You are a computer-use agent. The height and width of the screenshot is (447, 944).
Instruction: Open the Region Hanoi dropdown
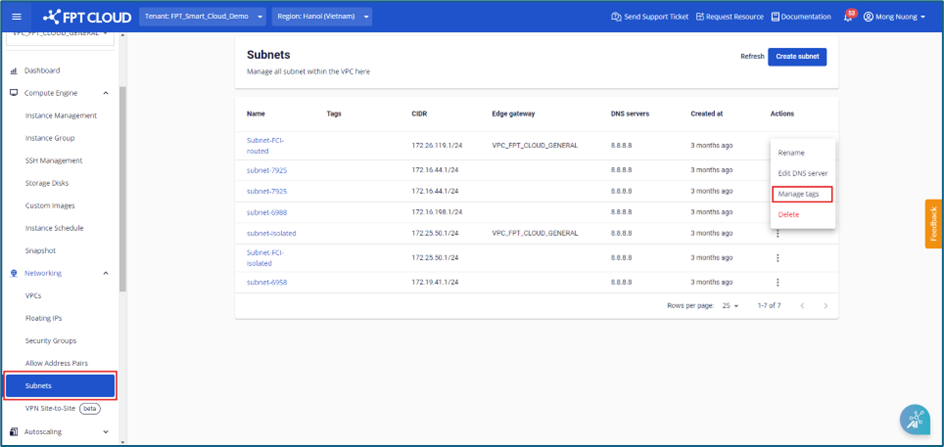323,17
